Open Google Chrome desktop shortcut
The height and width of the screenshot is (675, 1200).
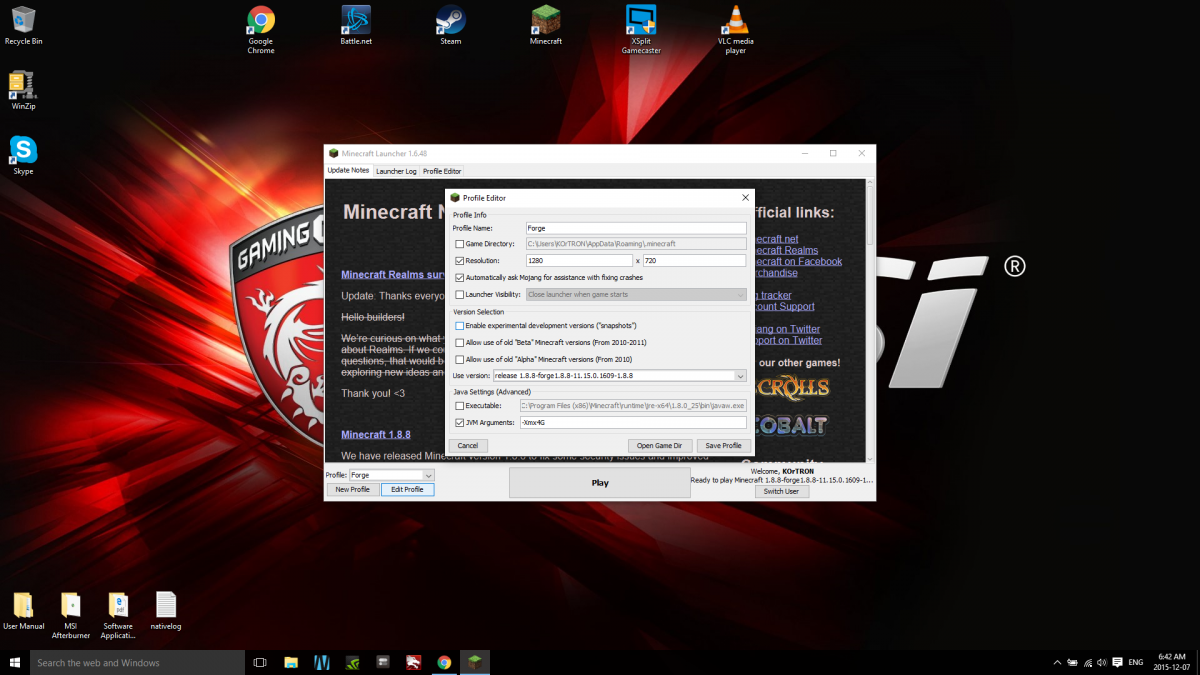point(261,30)
